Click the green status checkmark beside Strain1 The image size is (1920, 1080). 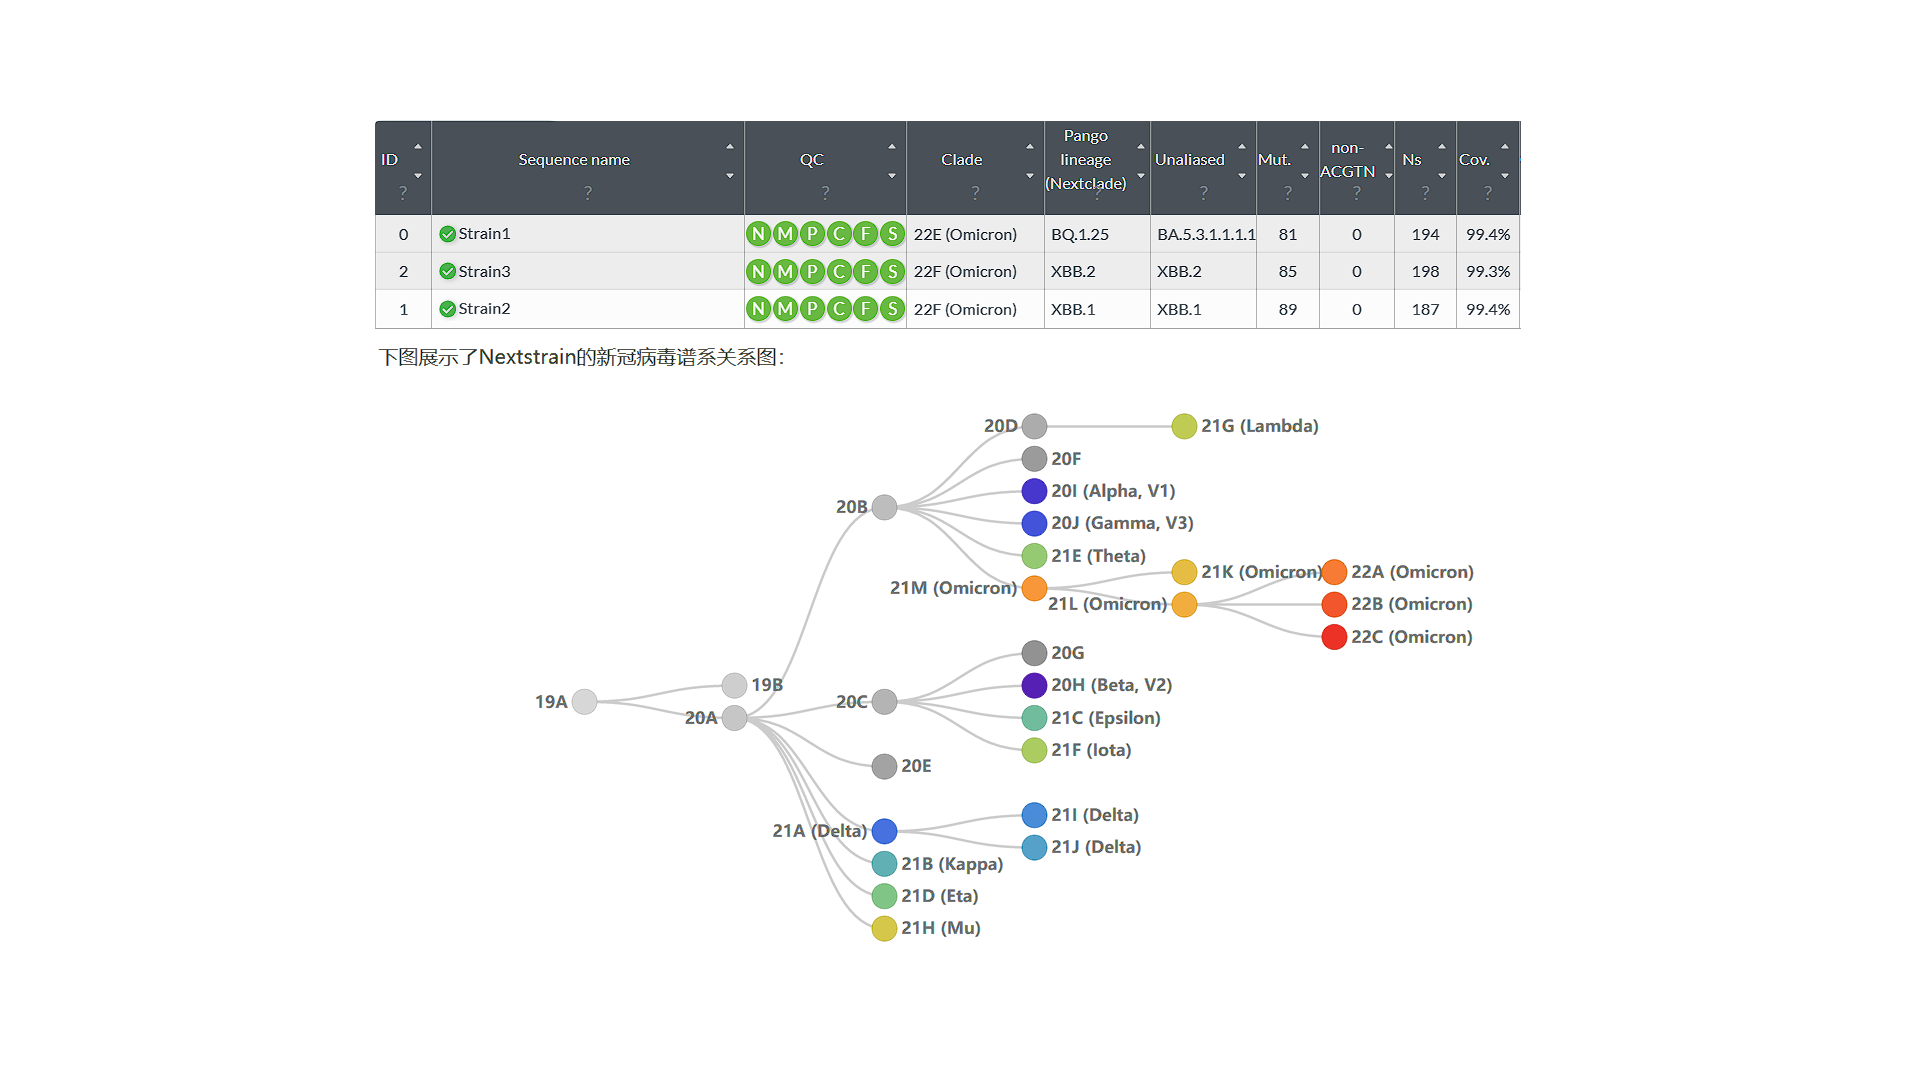447,234
